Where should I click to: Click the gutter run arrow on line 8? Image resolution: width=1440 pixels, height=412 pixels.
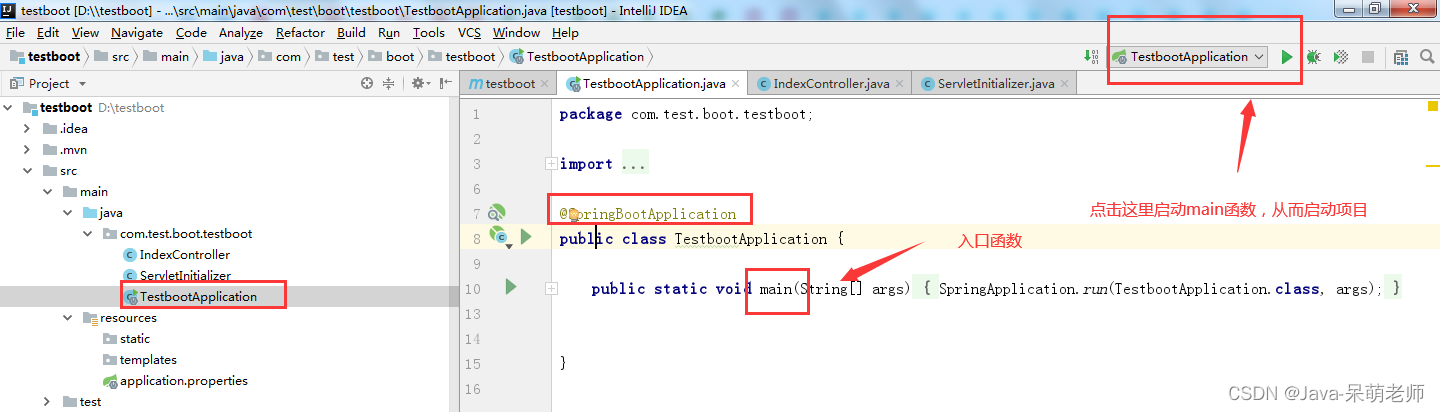(x=525, y=237)
